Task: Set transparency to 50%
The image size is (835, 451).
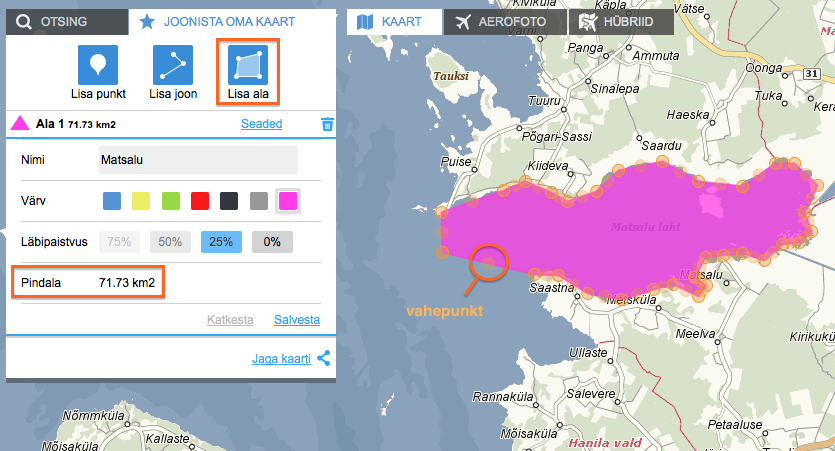Action: [169, 241]
